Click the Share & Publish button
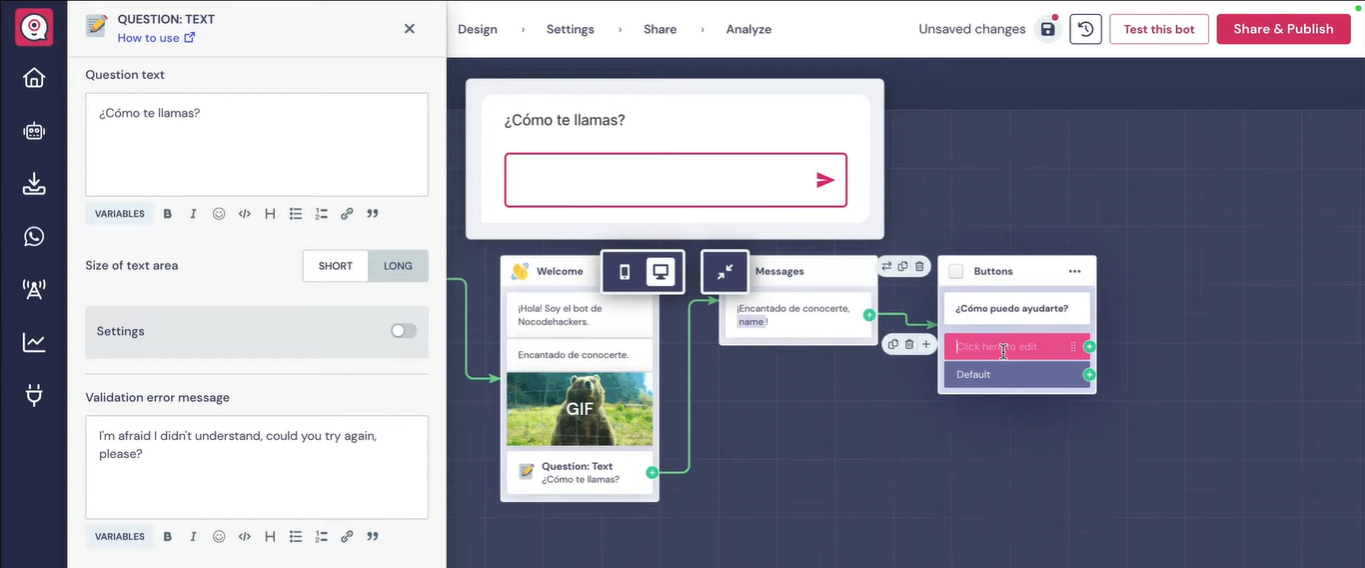The width and height of the screenshot is (1365, 568). coord(1283,29)
